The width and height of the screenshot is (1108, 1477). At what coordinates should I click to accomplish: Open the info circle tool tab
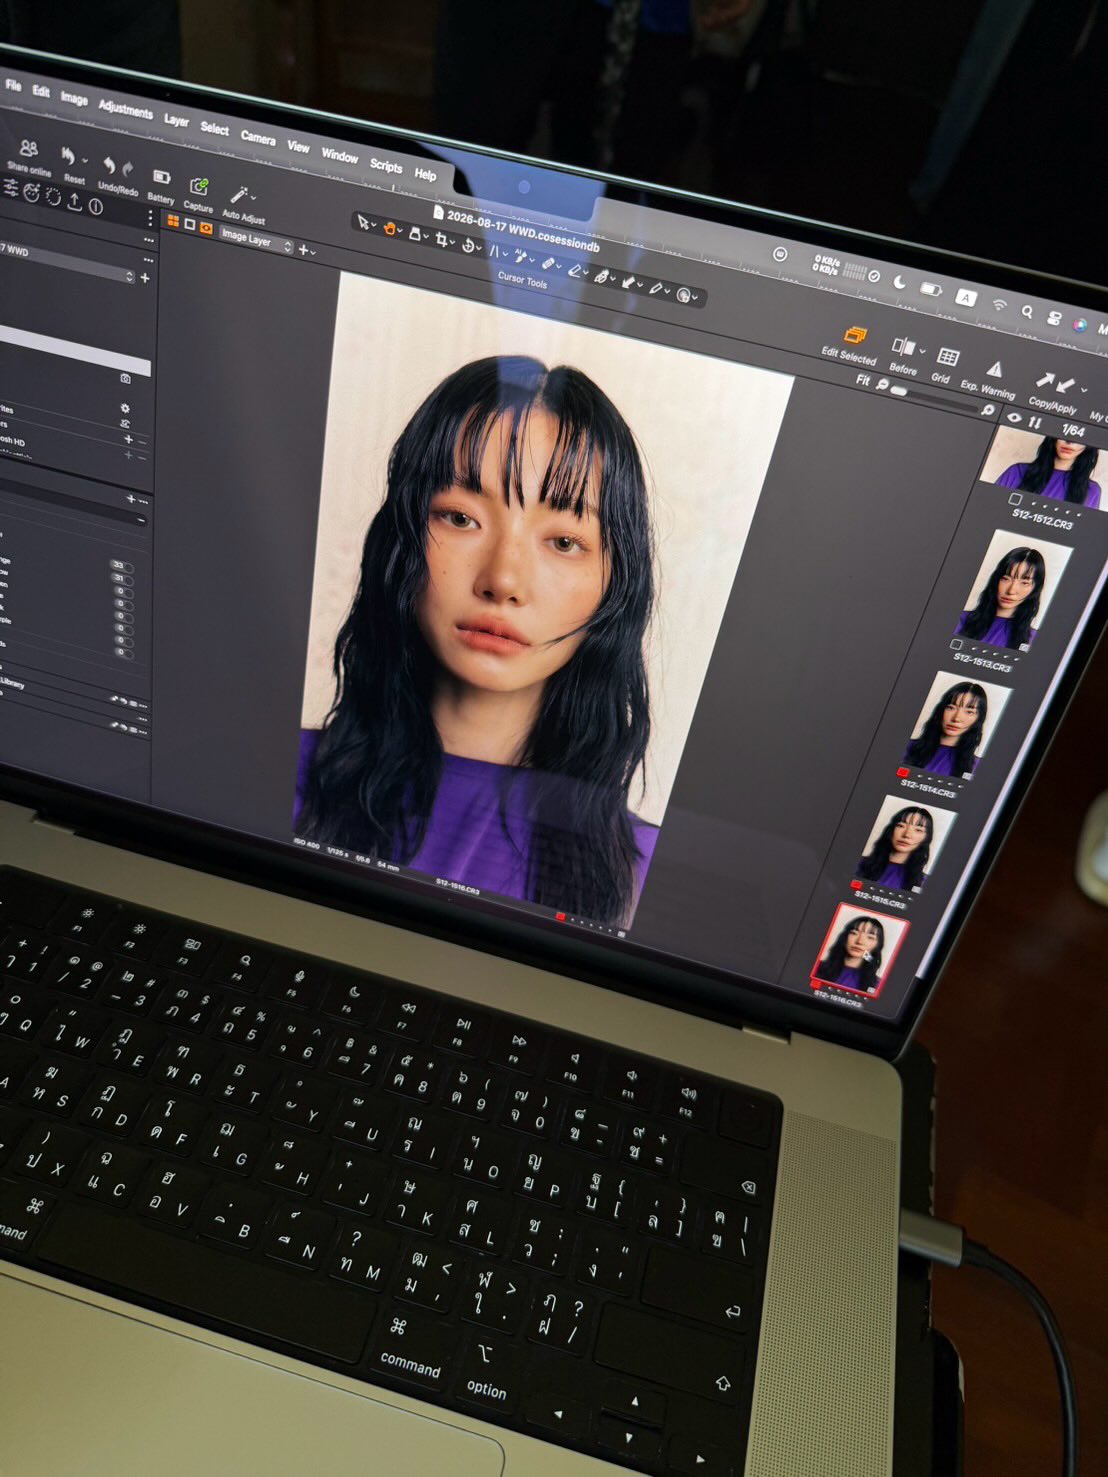pyautogui.click(x=96, y=206)
